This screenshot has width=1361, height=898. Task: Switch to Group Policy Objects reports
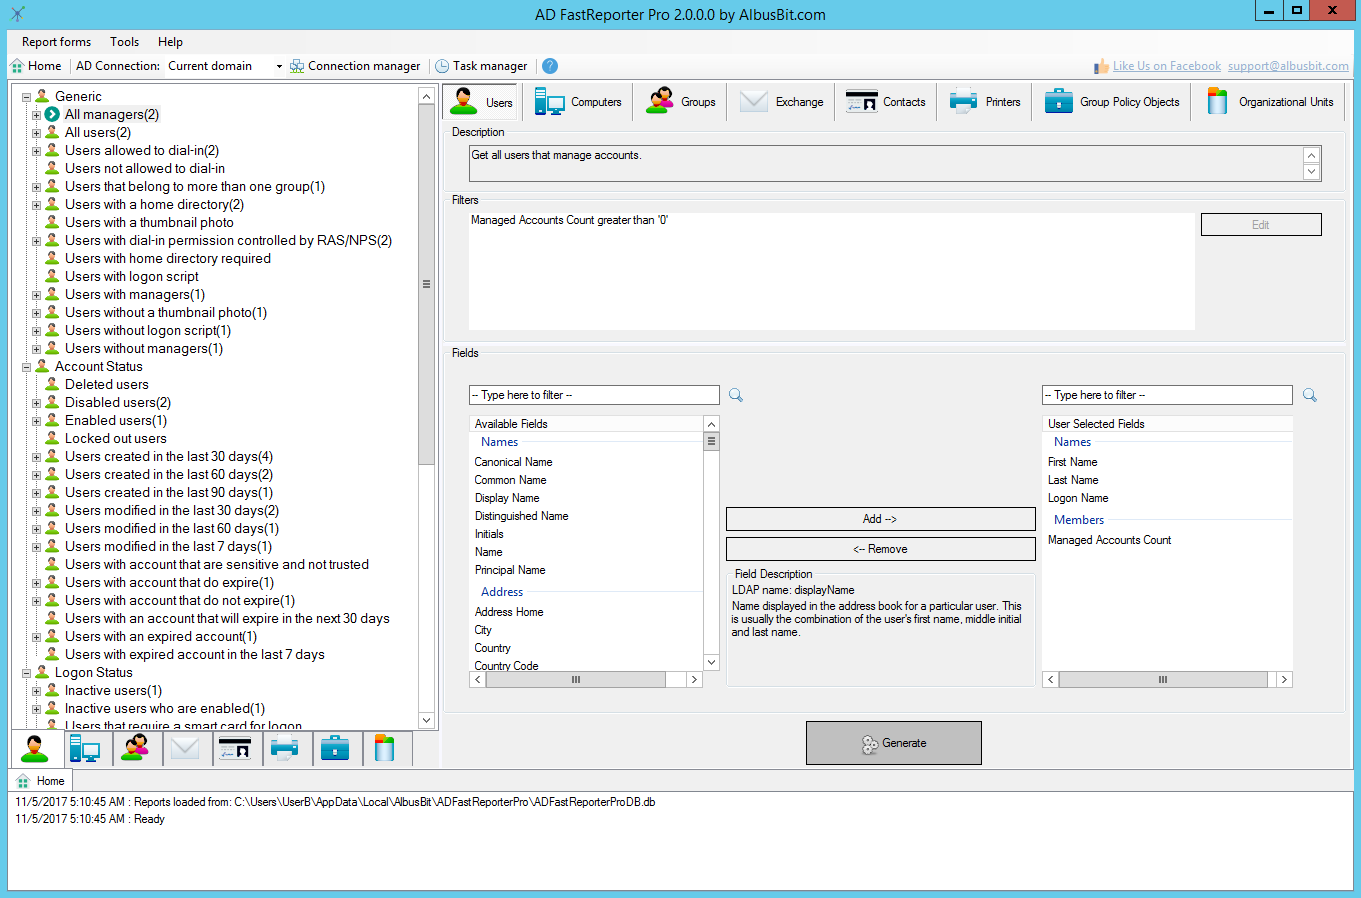point(1112,102)
